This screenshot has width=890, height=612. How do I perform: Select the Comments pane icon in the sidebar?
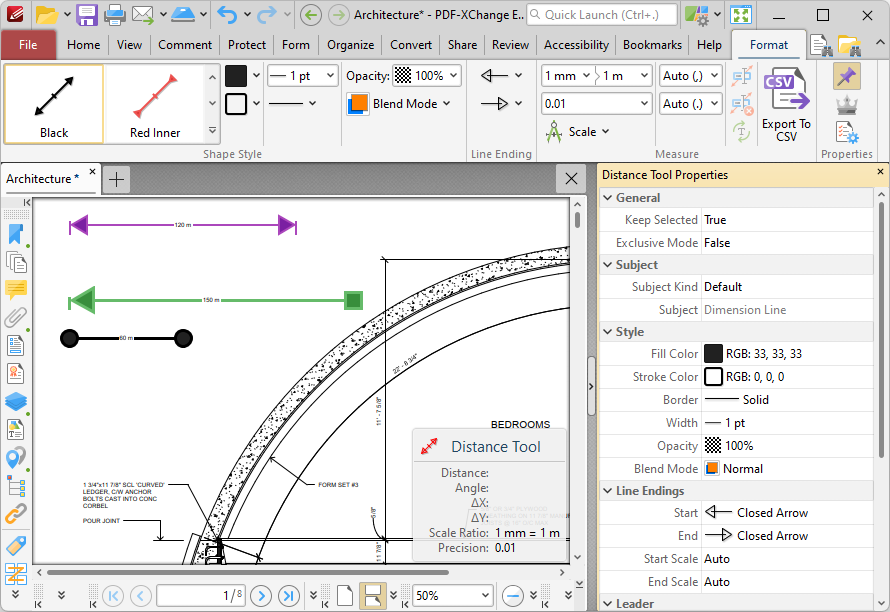point(16,290)
